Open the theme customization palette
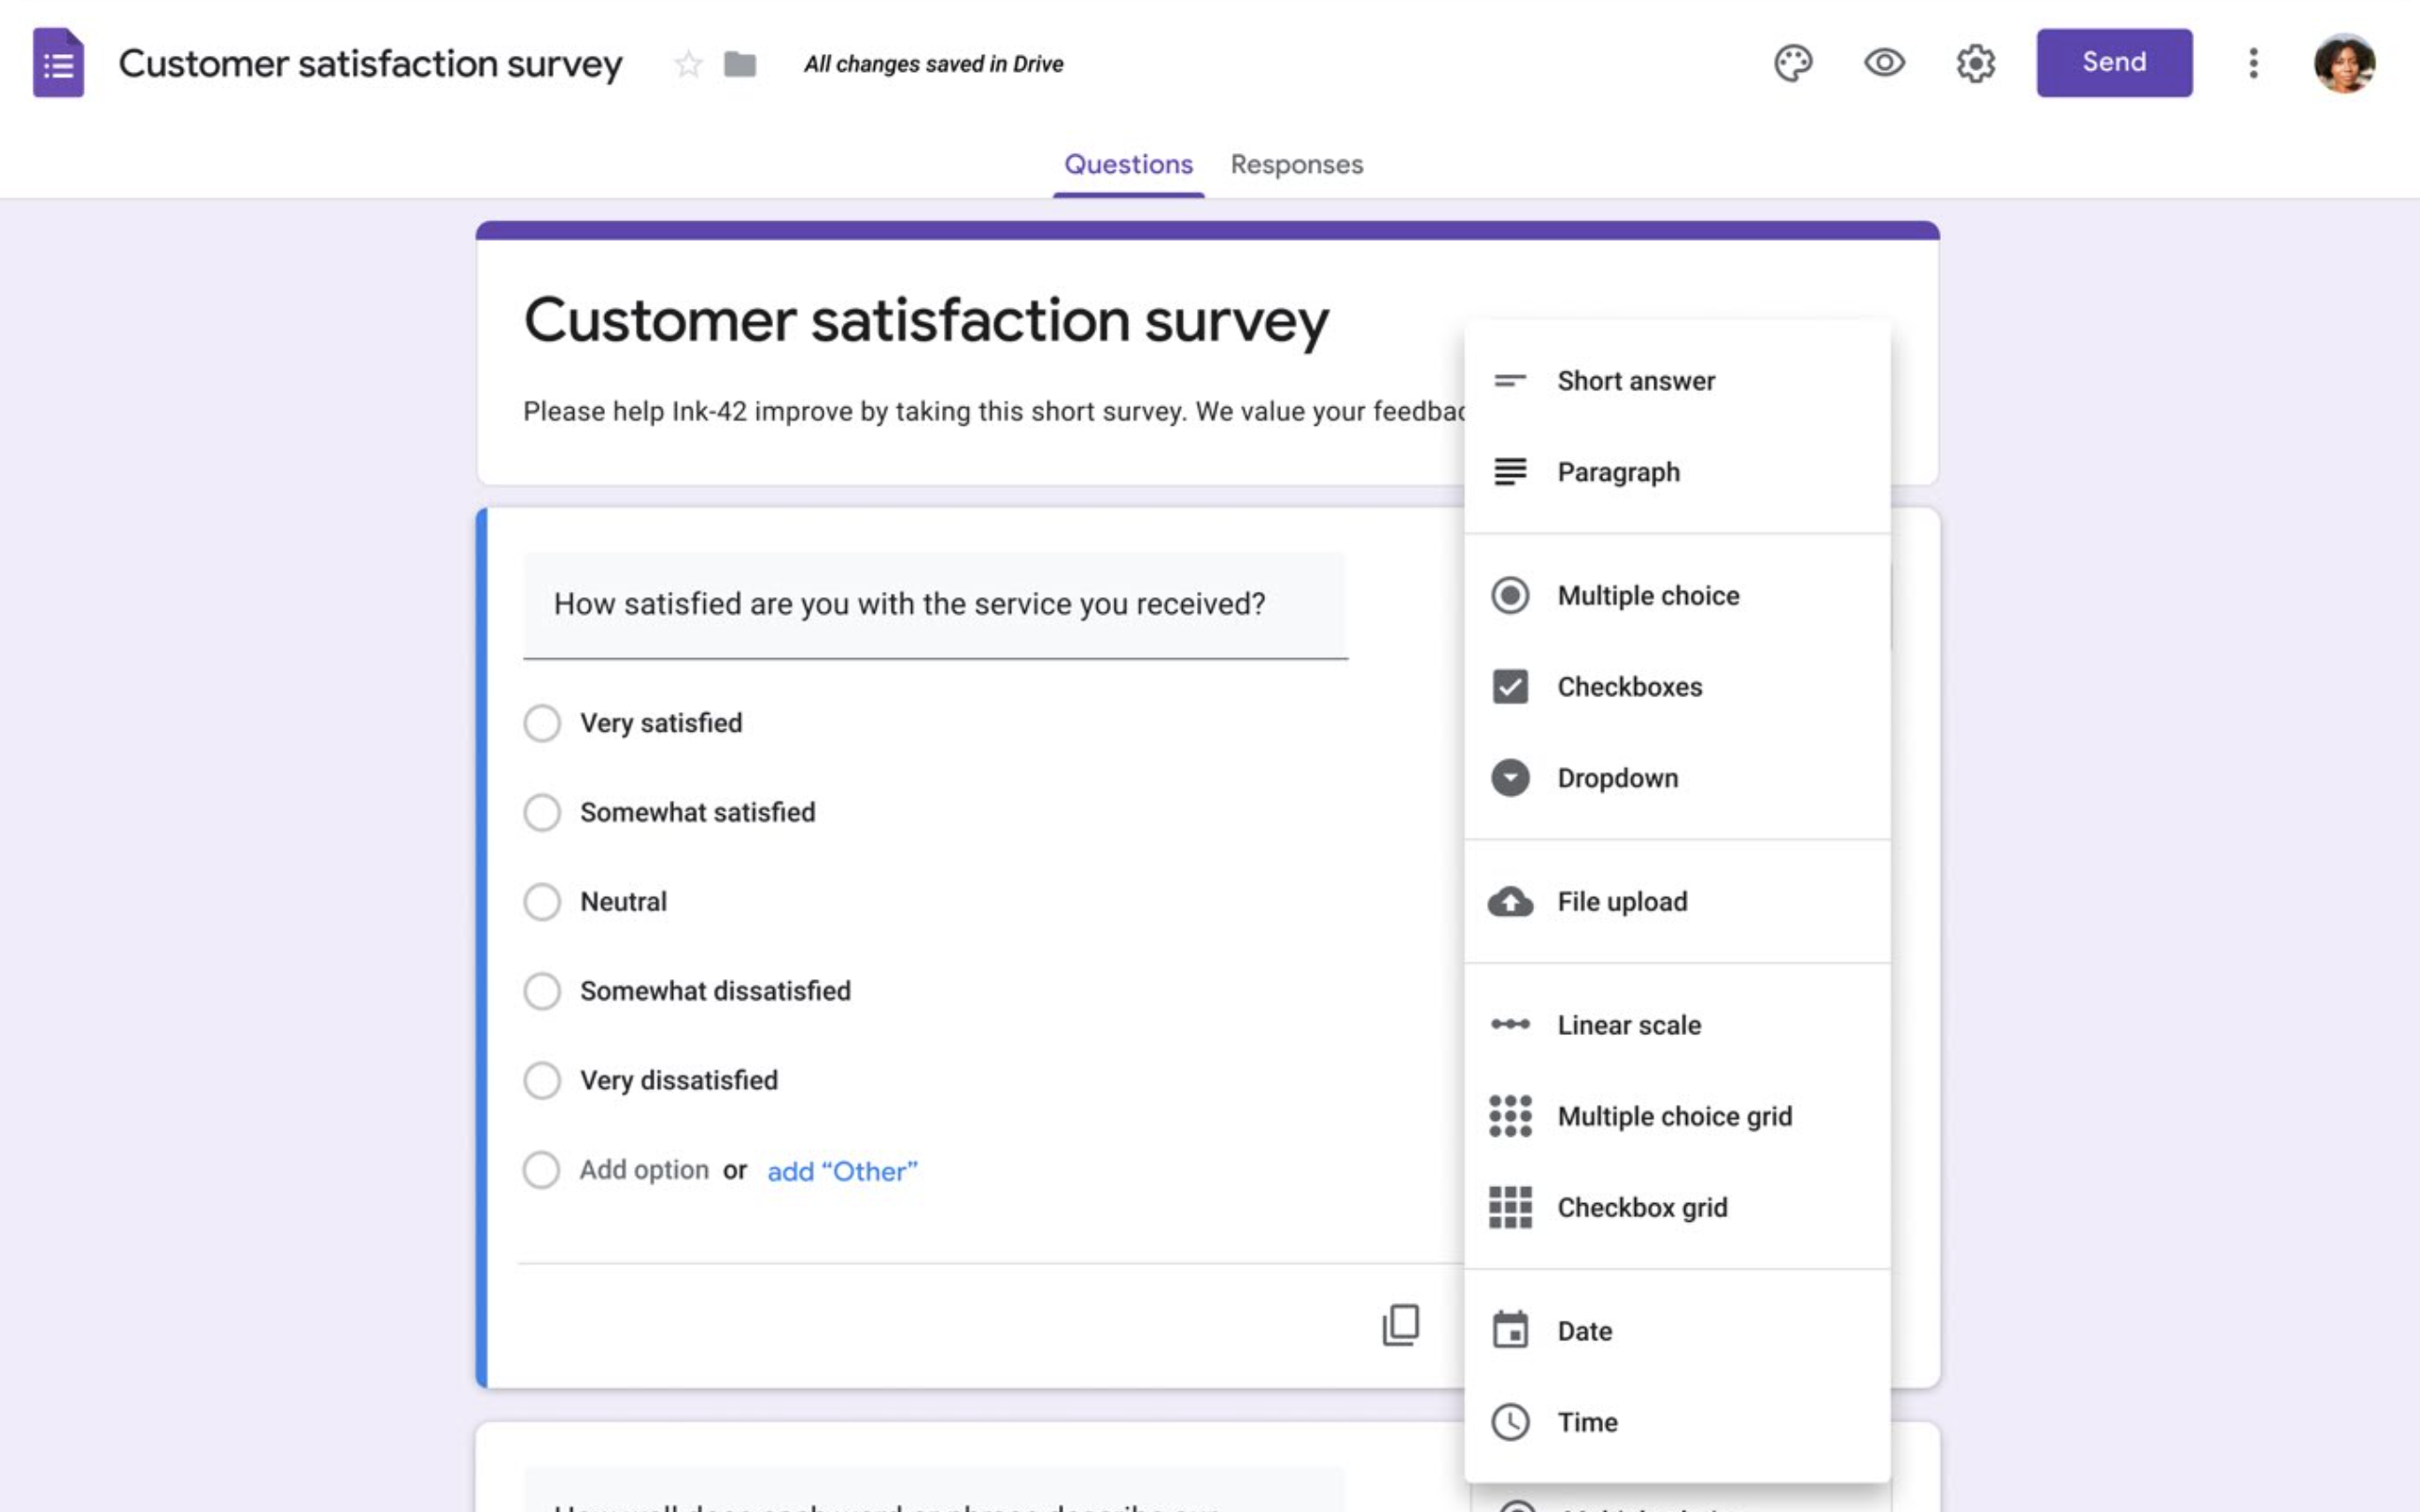 point(1794,63)
